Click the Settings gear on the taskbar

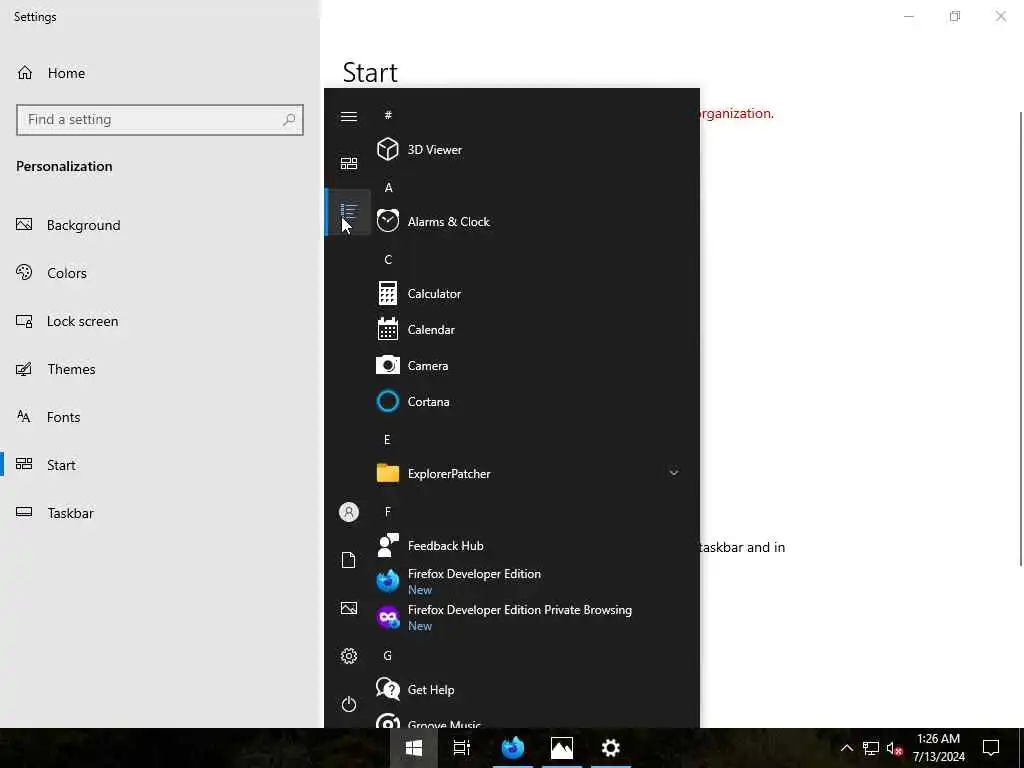(x=611, y=748)
